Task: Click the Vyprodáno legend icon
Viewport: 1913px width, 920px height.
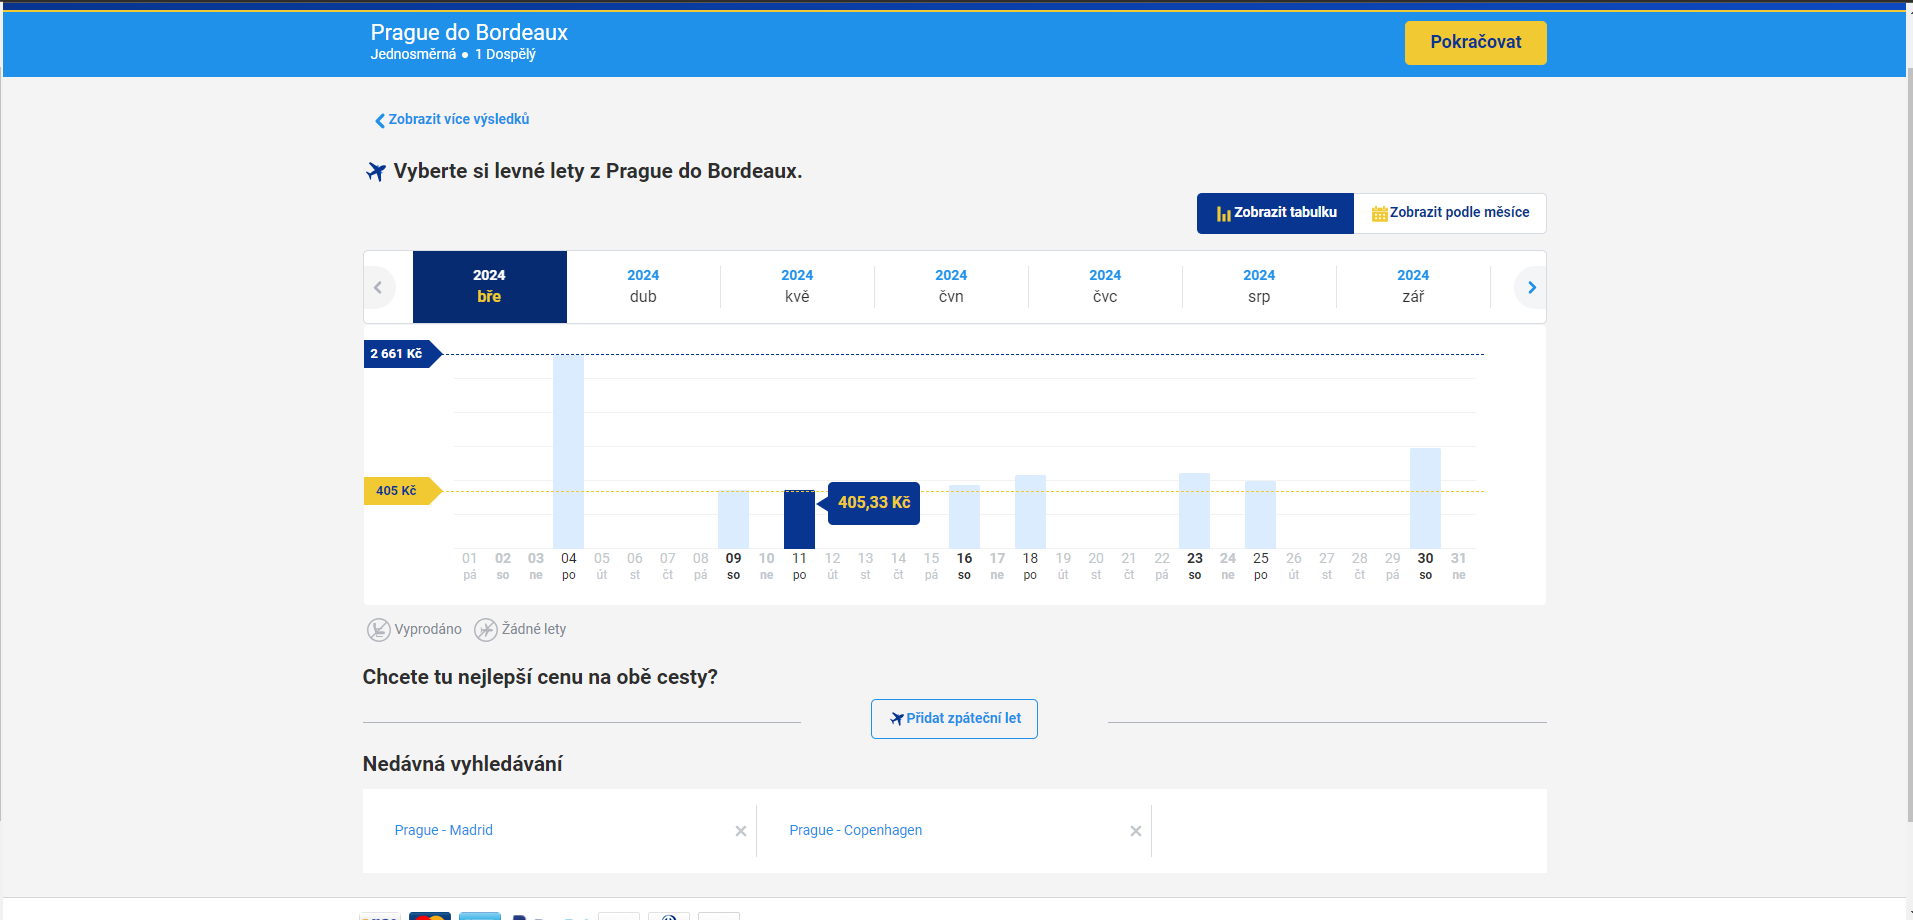Action: (x=379, y=629)
